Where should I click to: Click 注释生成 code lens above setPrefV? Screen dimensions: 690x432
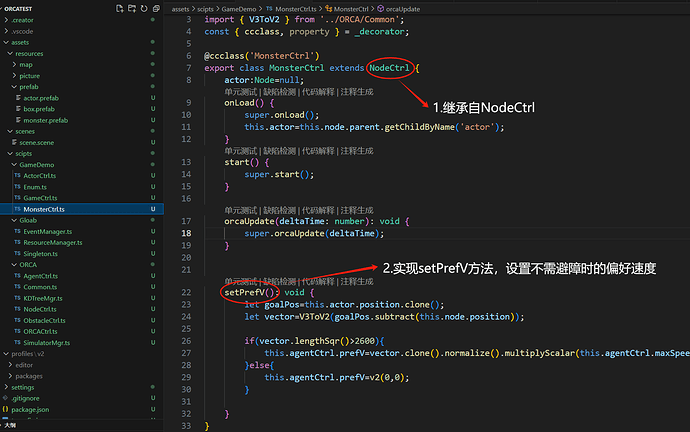[357, 282]
